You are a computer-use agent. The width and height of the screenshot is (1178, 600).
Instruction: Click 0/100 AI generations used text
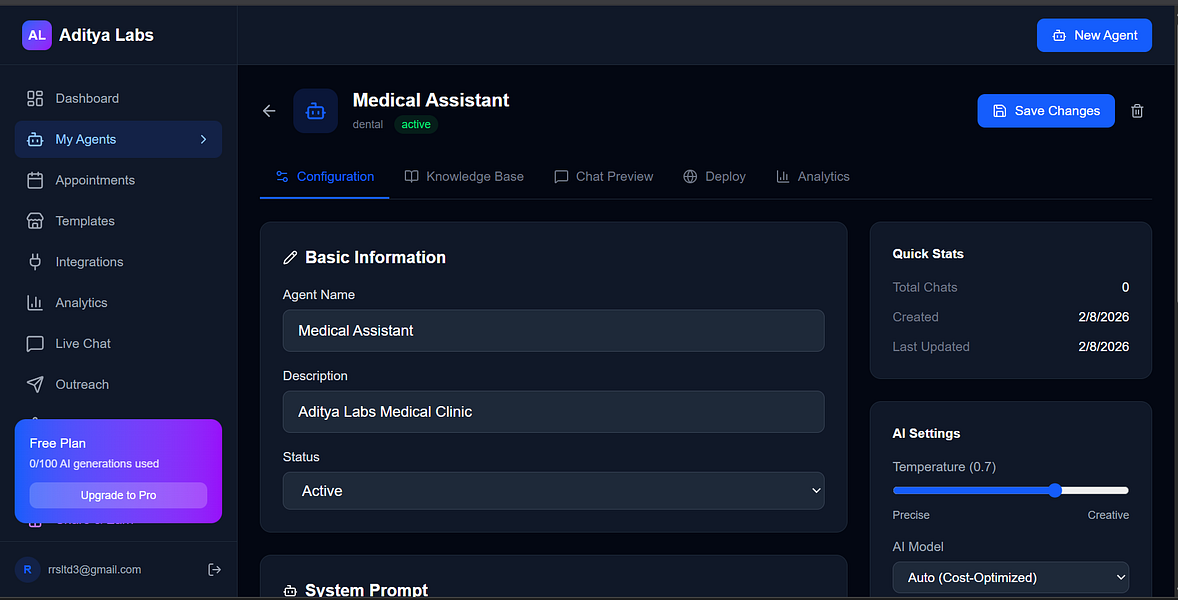[94, 464]
